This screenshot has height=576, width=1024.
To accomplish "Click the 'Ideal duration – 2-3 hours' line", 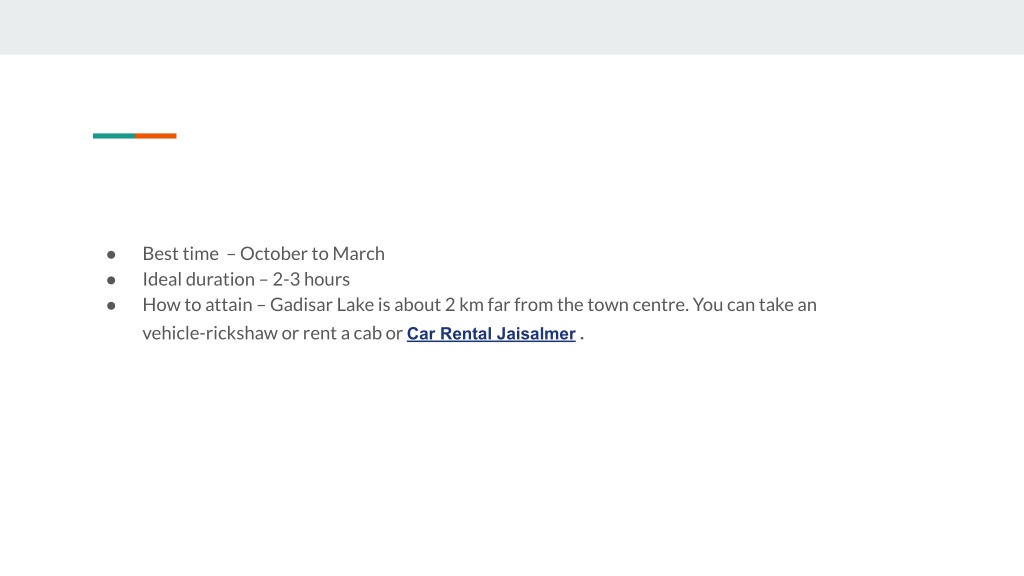I will 246,280.
